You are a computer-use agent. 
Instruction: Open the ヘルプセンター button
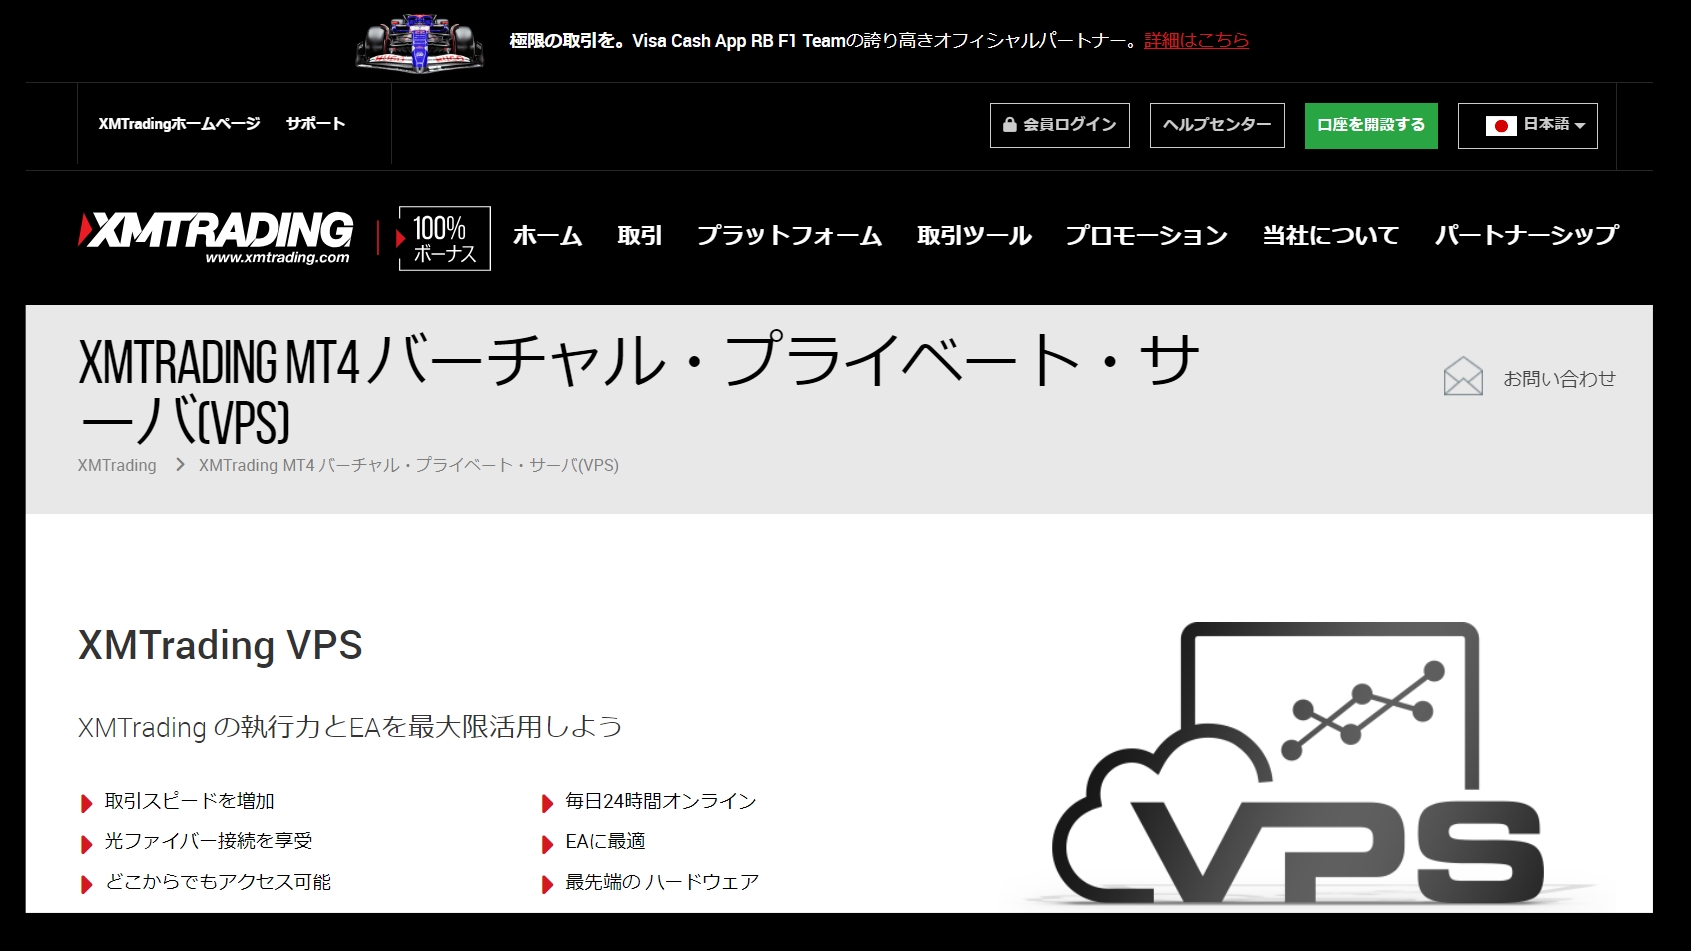click(x=1217, y=125)
